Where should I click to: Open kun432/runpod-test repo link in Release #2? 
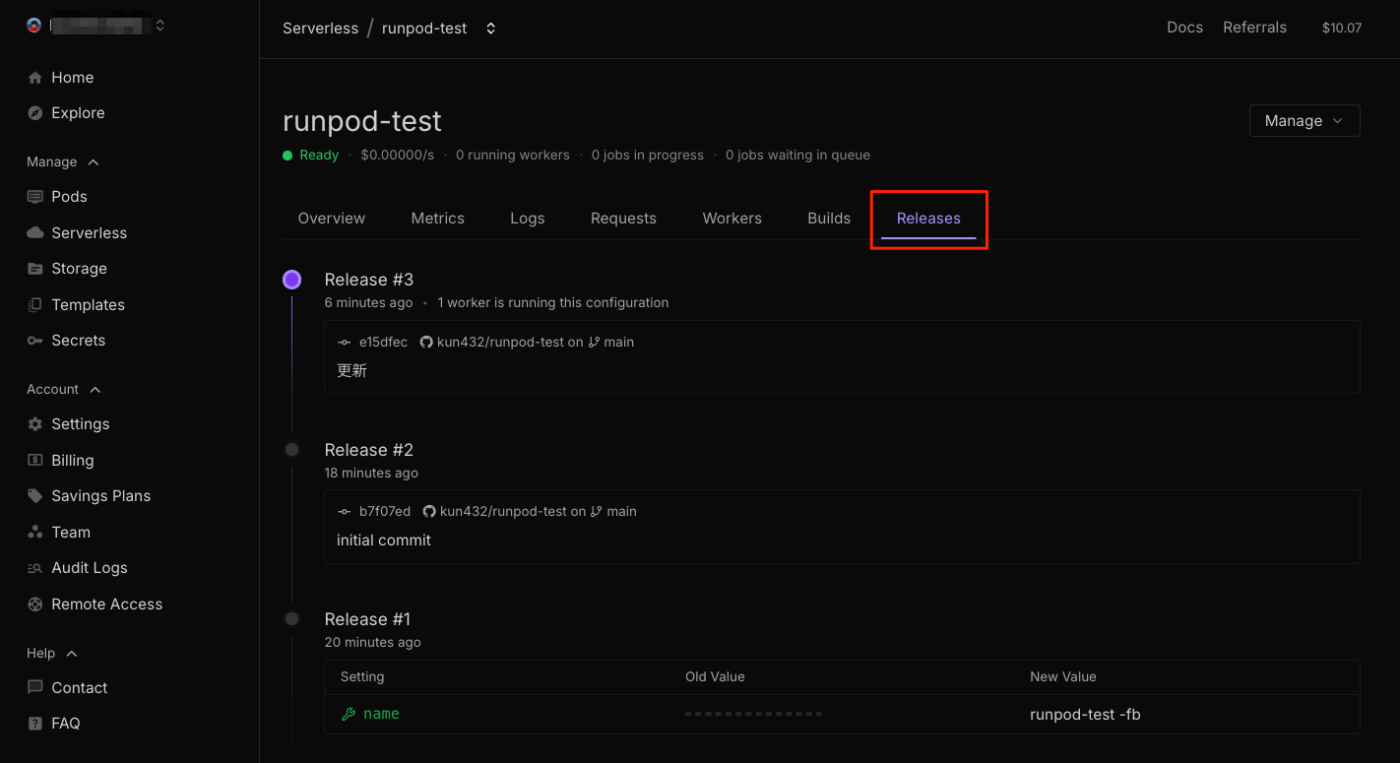pyautogui.click(x=503, y=511)
